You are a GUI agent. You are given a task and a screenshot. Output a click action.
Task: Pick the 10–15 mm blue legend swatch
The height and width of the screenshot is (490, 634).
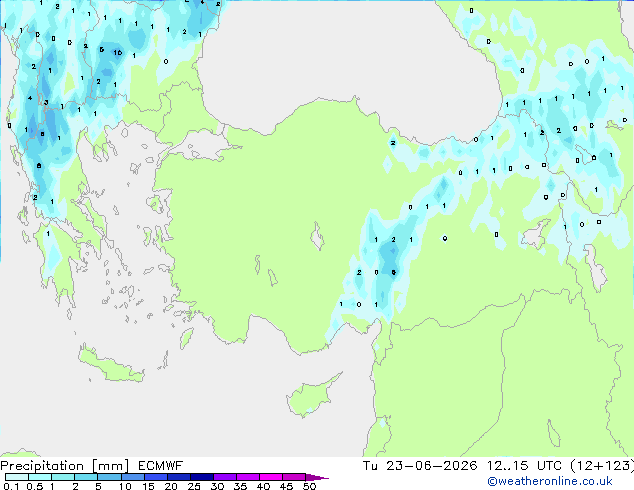tap(132, 477)
